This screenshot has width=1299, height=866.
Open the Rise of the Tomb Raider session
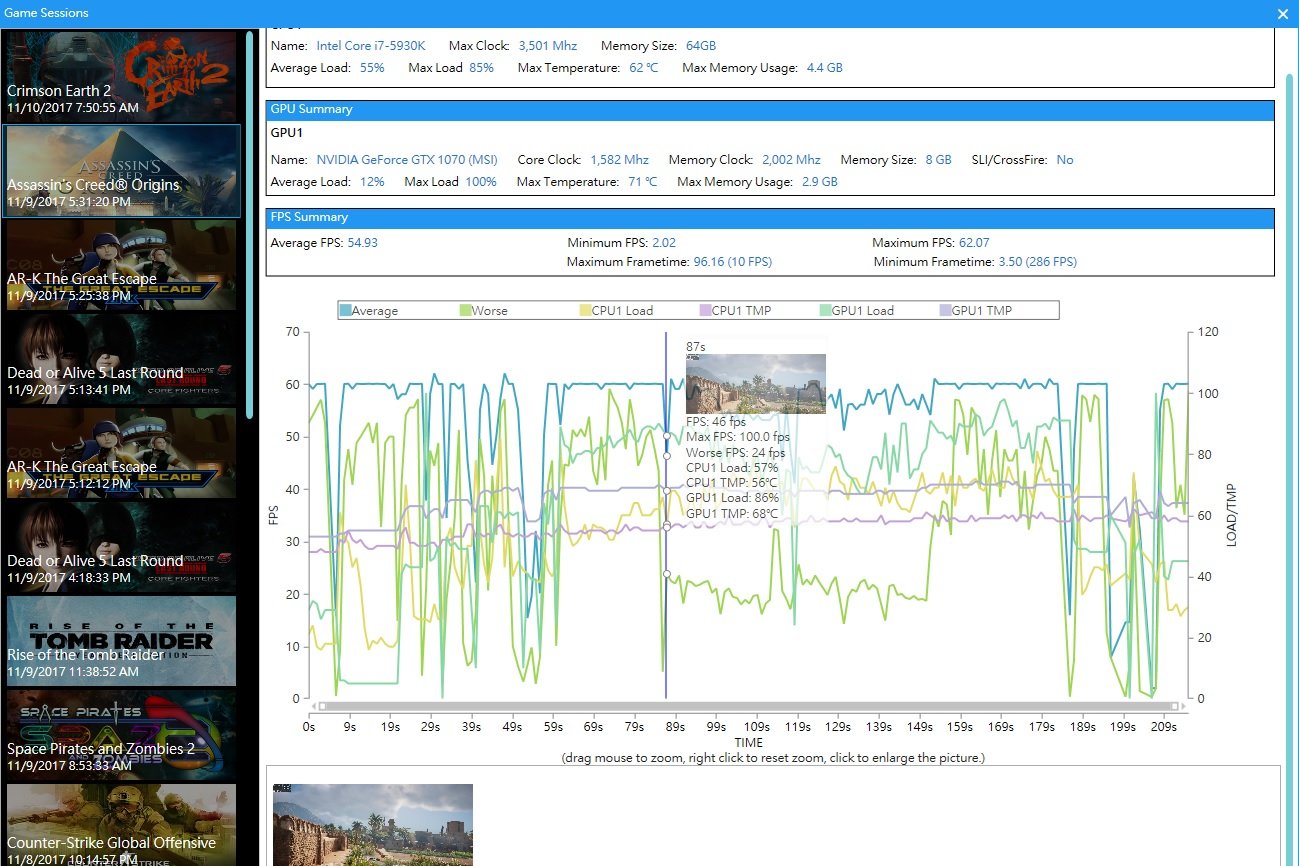tap(121, 641)
